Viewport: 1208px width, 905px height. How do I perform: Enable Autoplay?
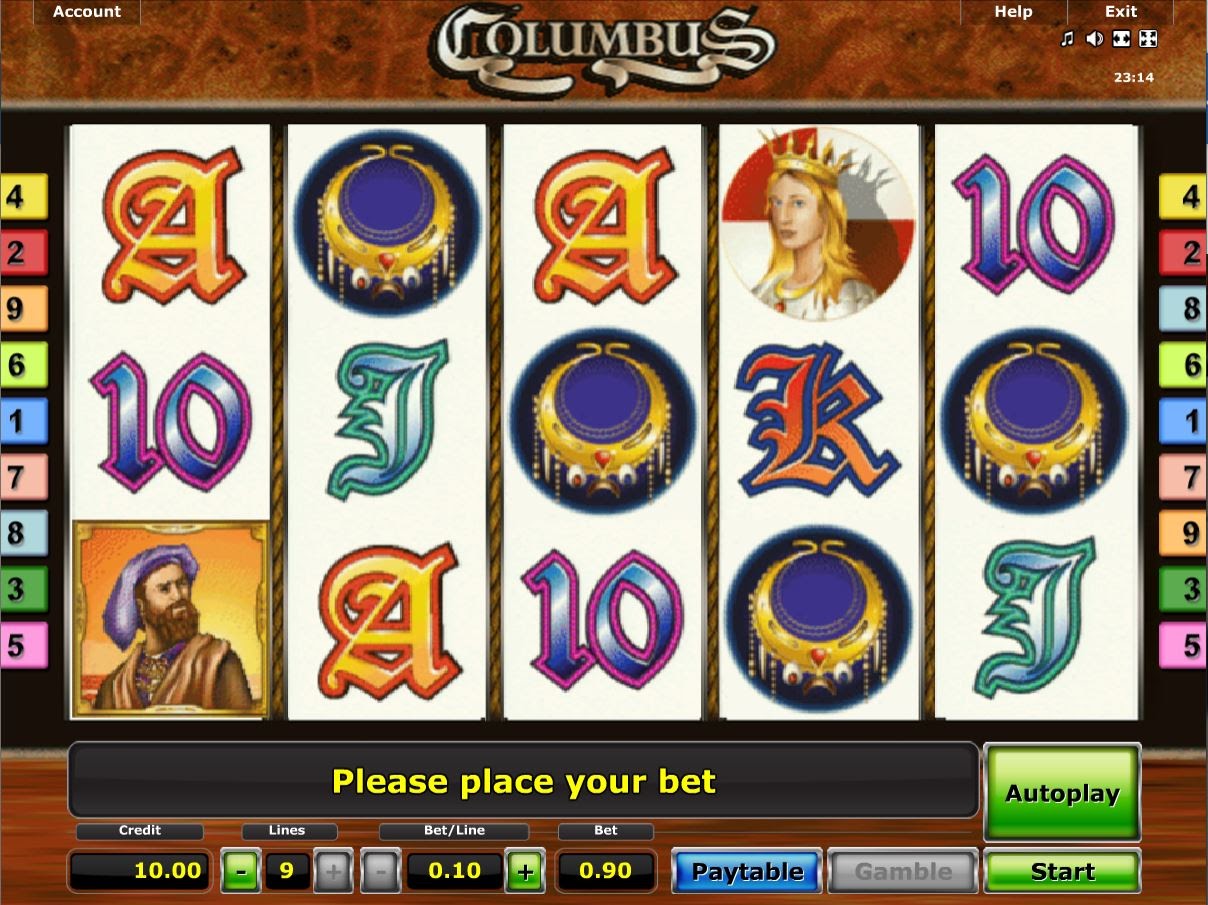point(1062,793)
